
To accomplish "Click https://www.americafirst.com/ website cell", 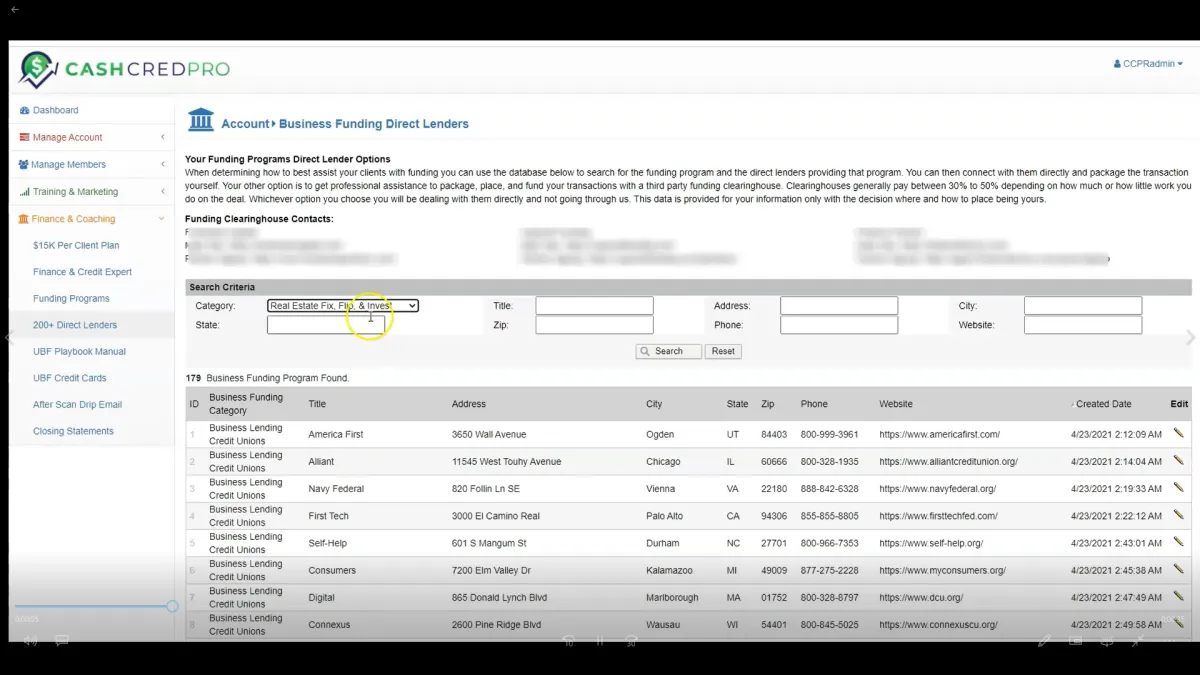I will coord(939,435).
